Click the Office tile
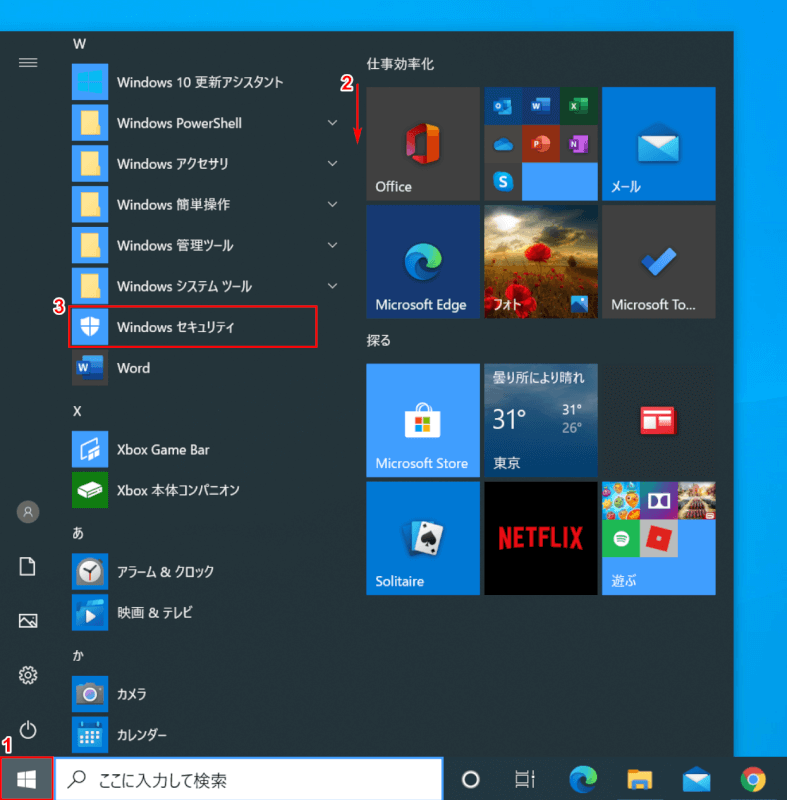Image resolution: width=787 pixels, height=800 pixels. coord(423,144)
